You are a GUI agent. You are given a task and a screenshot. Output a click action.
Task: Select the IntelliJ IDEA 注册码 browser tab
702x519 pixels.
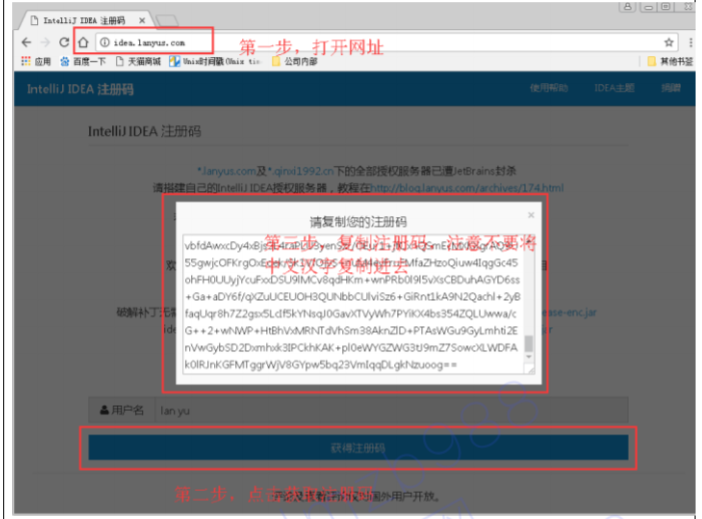point(84,21)
